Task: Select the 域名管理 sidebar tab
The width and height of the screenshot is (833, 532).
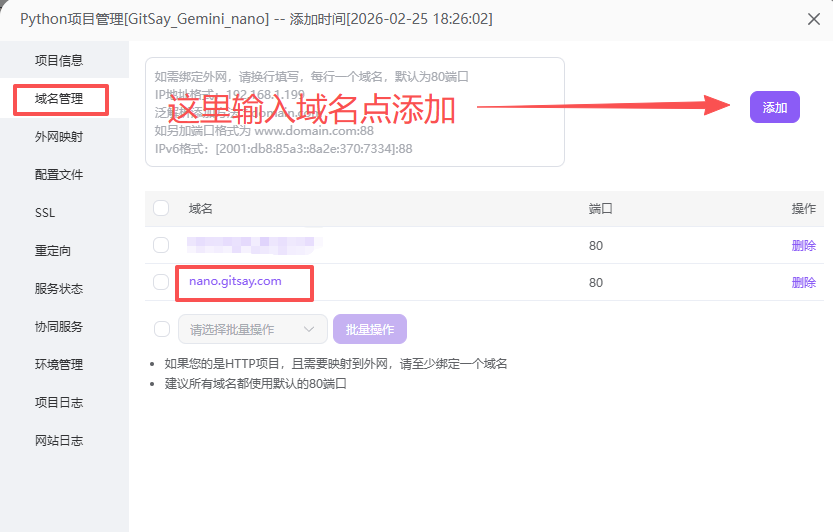Action: 59,99
